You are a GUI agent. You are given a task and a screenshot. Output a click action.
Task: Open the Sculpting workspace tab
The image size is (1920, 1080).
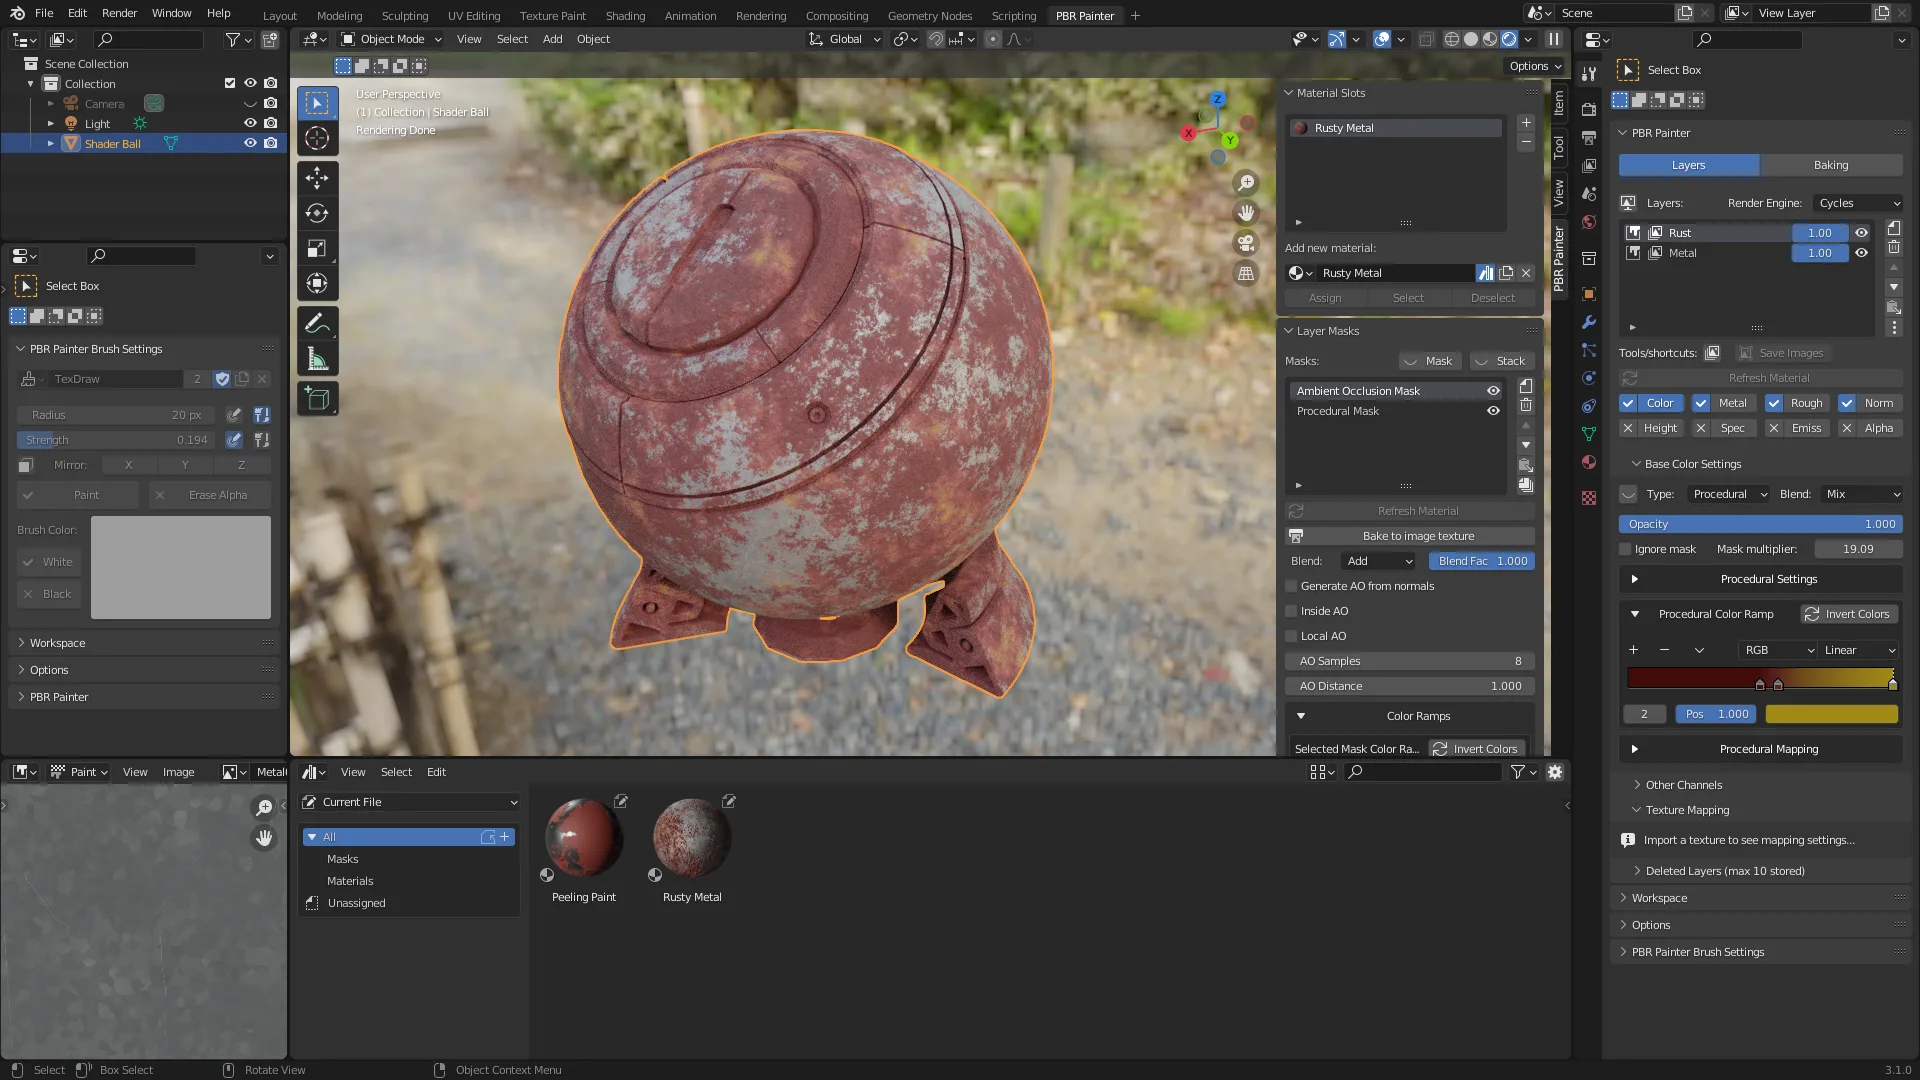pyautogui.click(x=404, y=15)
